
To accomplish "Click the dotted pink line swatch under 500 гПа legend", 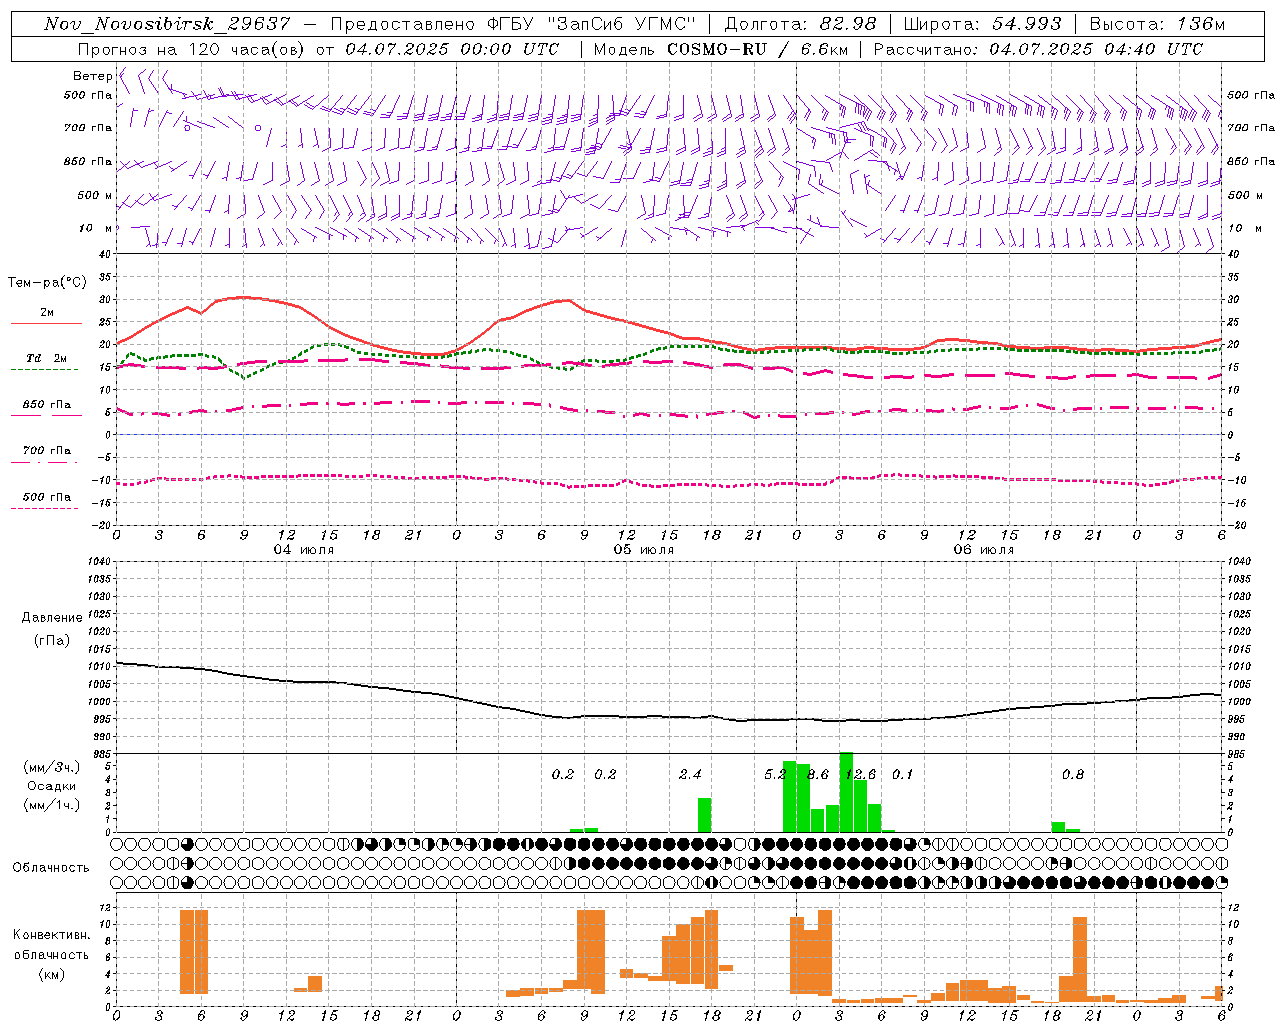I will (x=45, y=509).
